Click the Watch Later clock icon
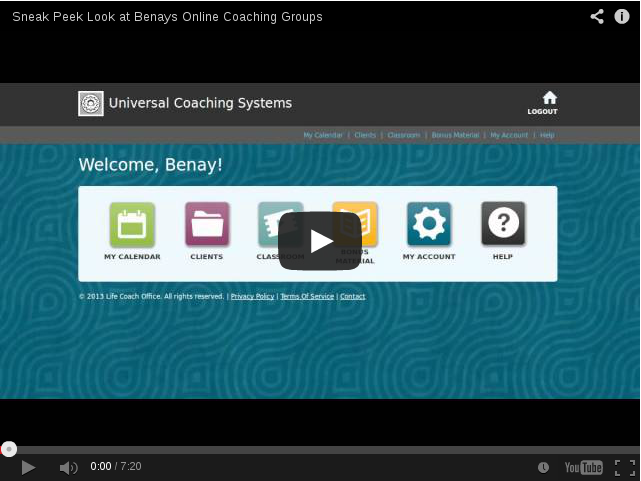641x481 pixels. point(543,467)
